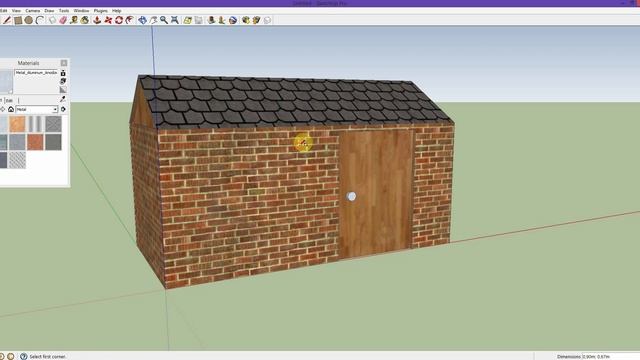Click the silver door knob on model
Image resolution: width=640 pixels, height=360 pixels.
click(x=351, y=196)
